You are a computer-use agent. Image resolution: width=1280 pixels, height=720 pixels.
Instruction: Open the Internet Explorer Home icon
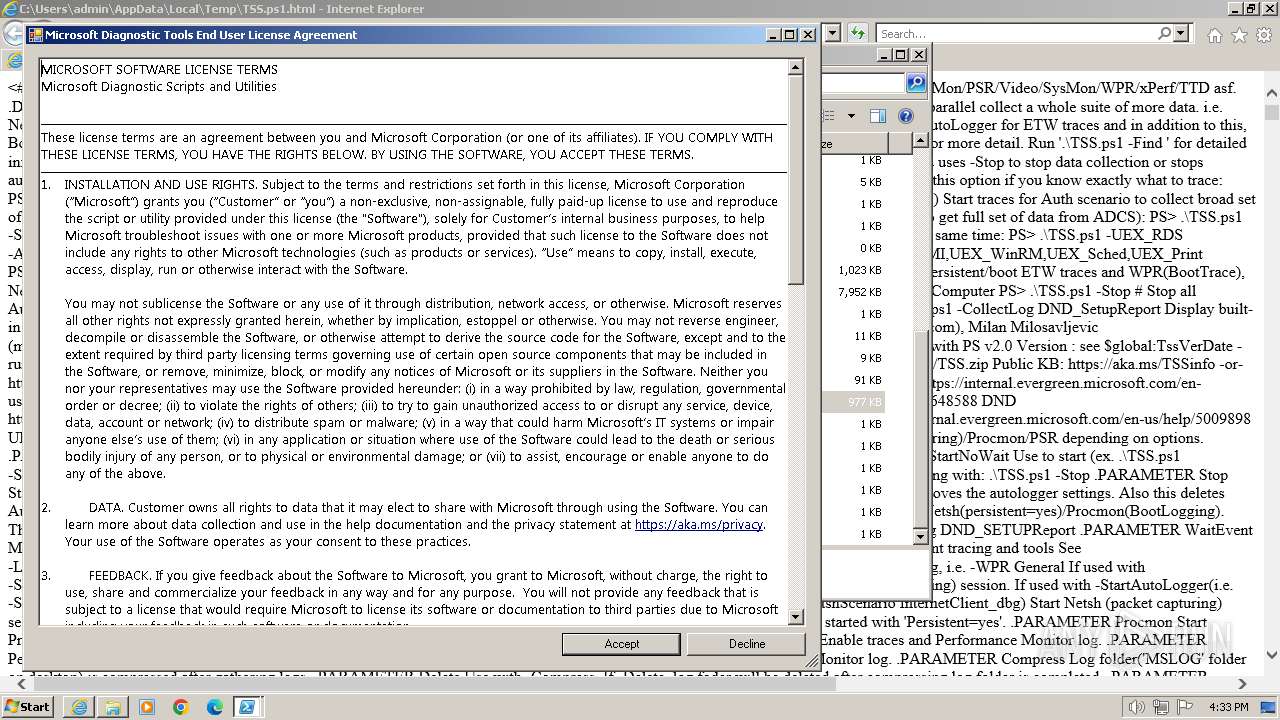(x=1214, y=35)
